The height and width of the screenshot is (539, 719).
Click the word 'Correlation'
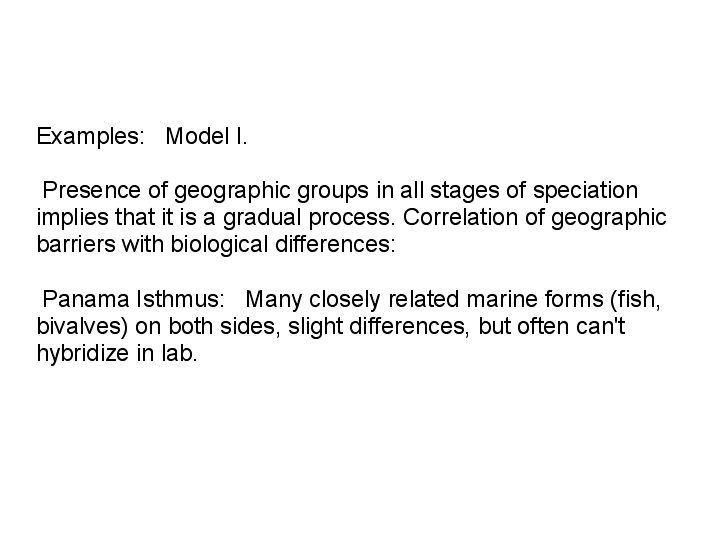[460, 217]
